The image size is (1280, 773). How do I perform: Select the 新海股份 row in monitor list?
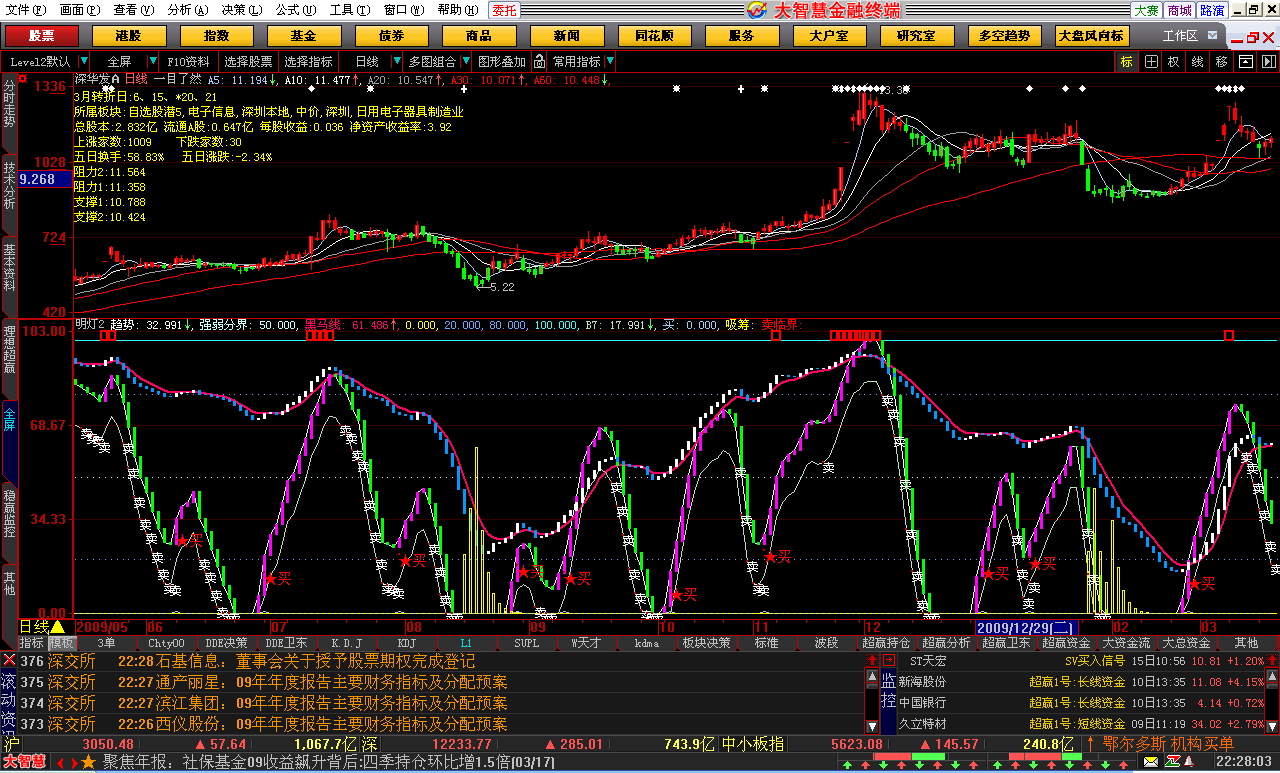[1080, 681]
